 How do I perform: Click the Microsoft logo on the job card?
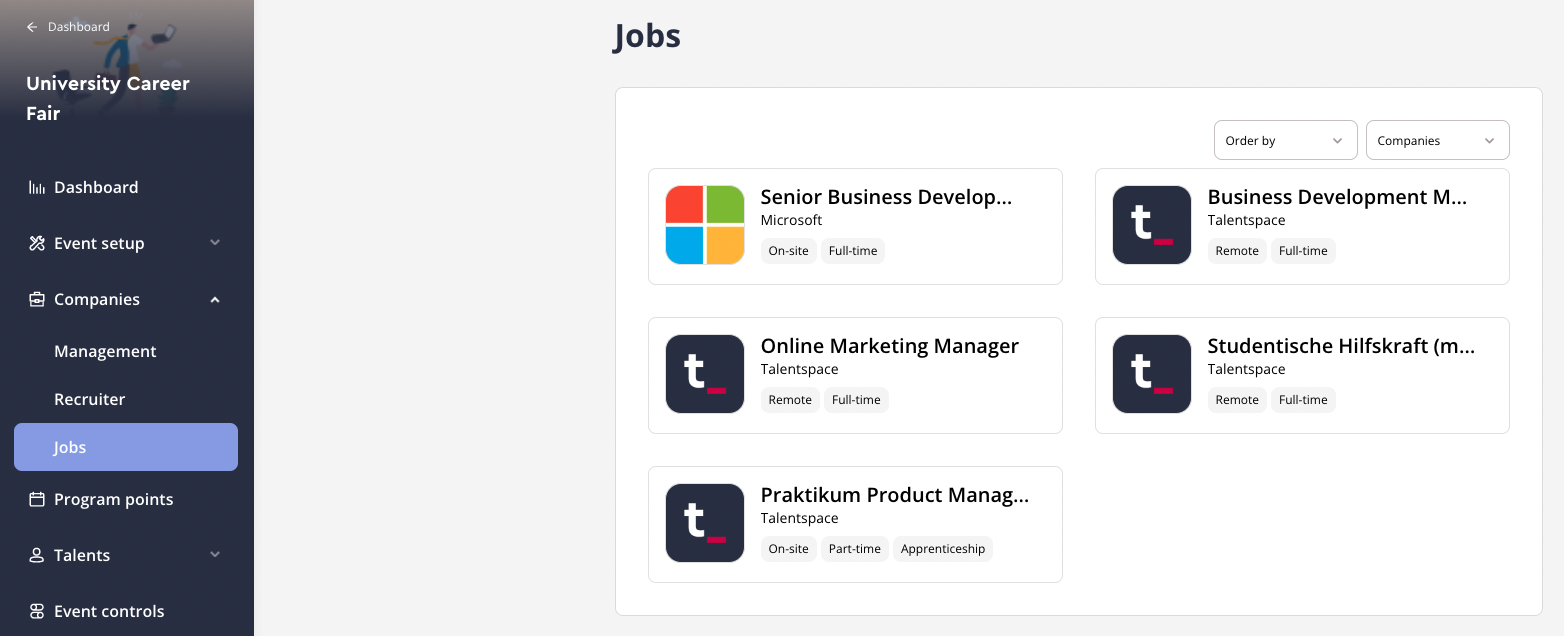(705, 225)
